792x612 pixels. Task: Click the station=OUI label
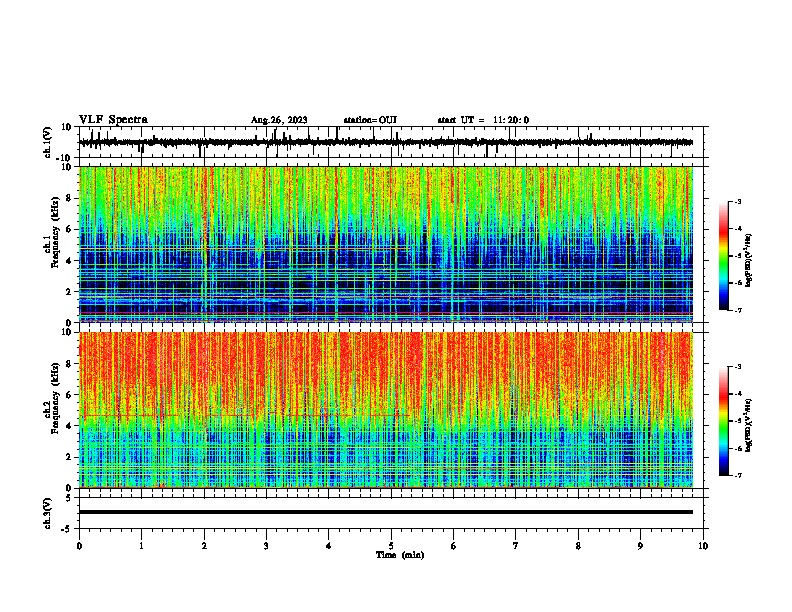370,120
